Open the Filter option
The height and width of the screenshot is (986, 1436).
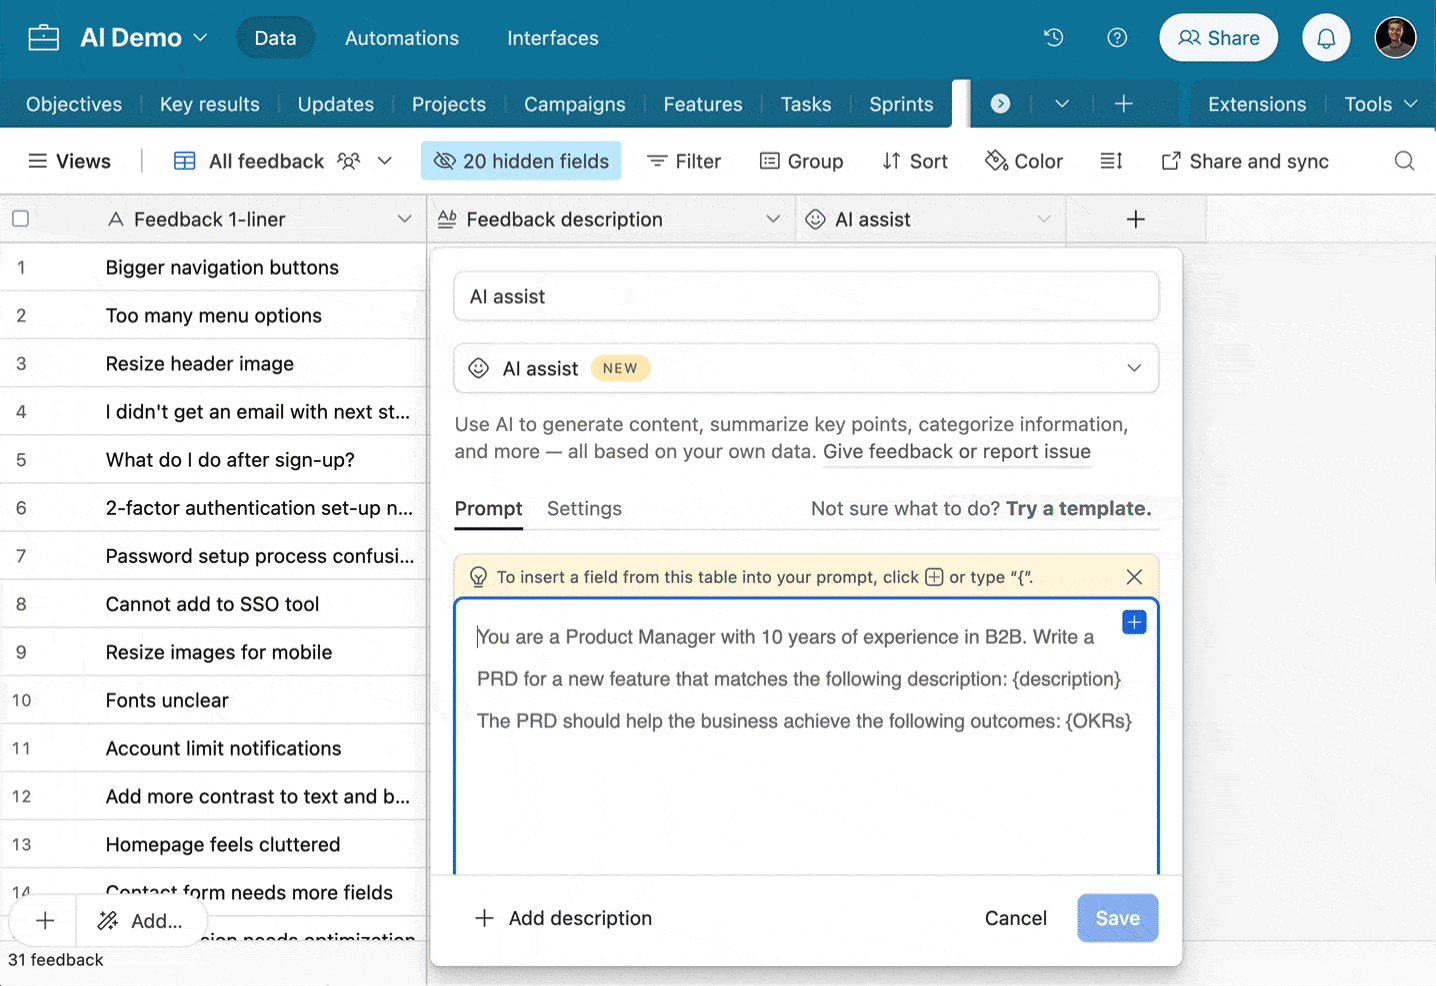coord(684,161)
